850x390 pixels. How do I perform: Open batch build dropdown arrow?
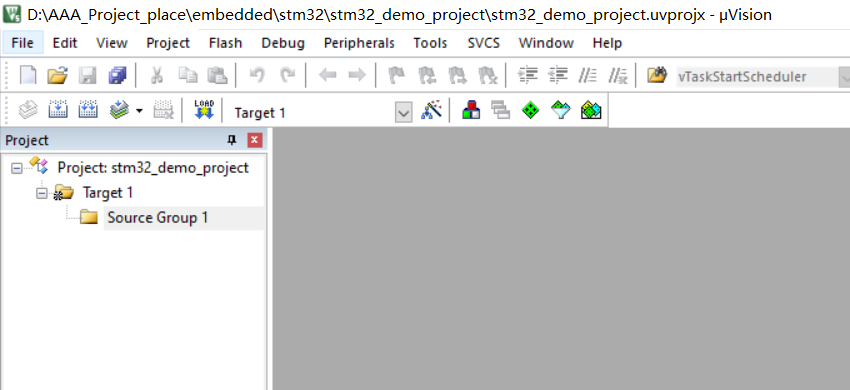pyautogui.click(x=139, y=111)
